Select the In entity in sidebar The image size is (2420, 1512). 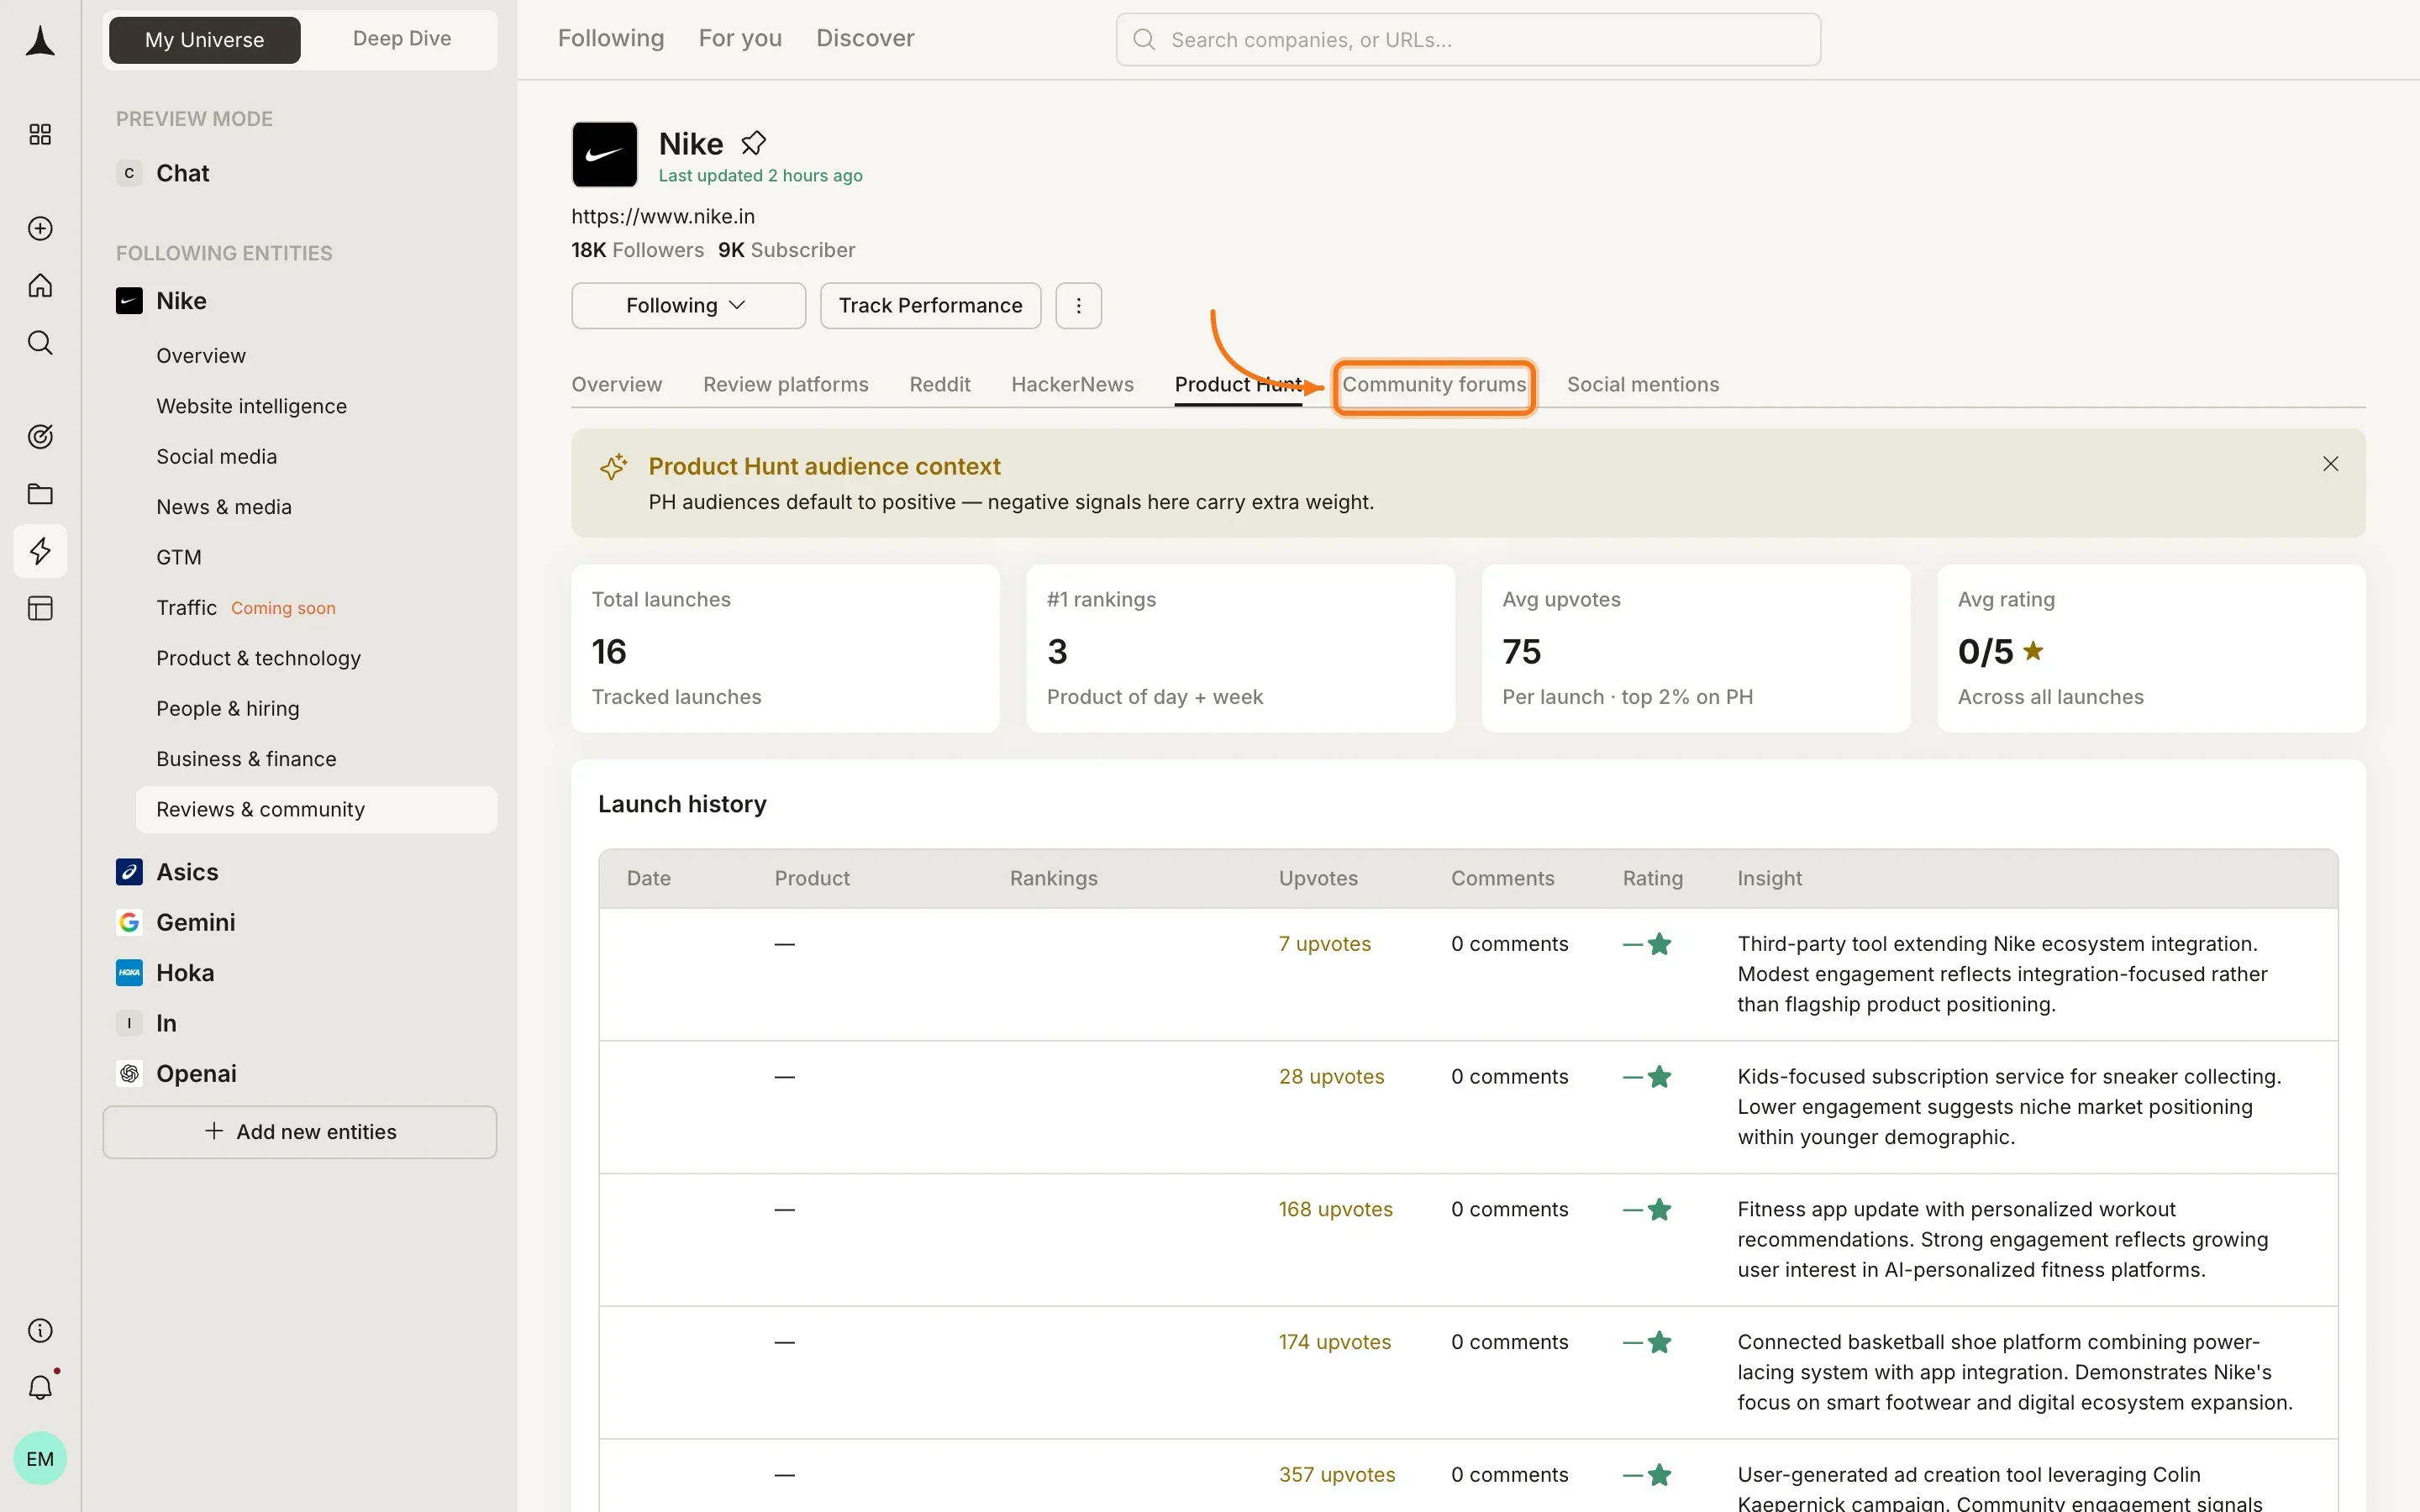coord(166,1023)
